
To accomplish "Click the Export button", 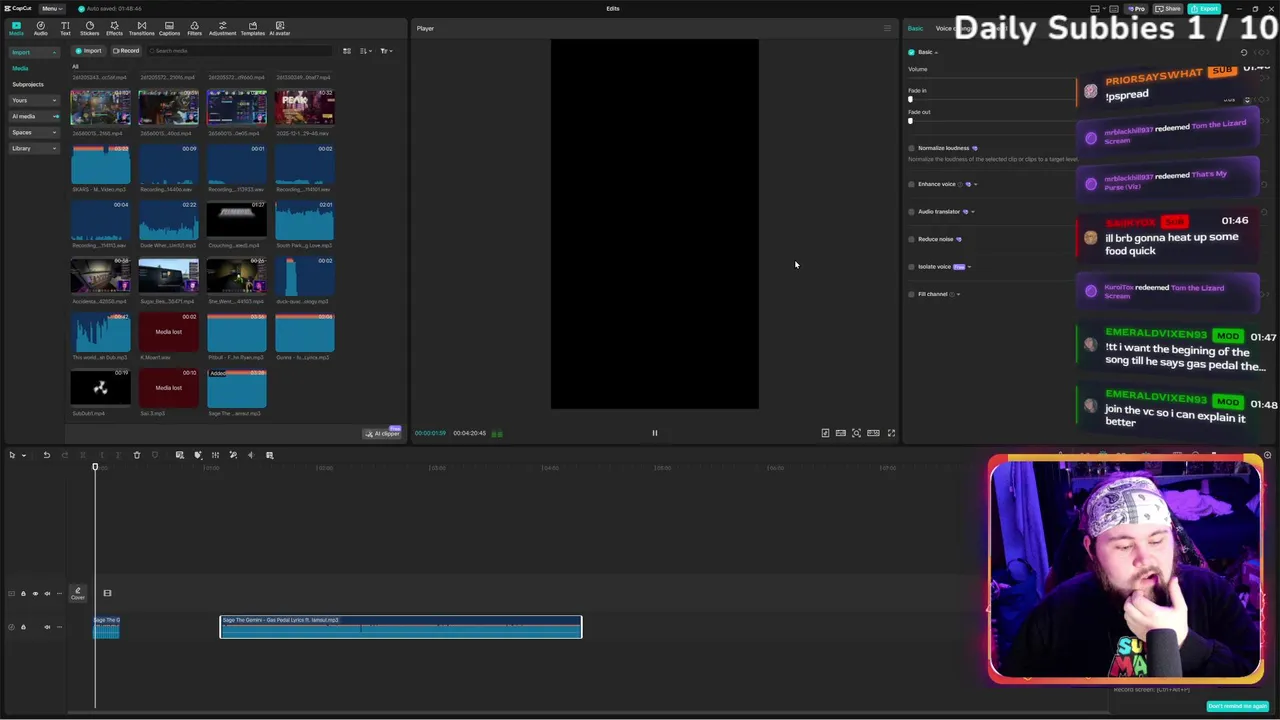I will point(1205,8).
